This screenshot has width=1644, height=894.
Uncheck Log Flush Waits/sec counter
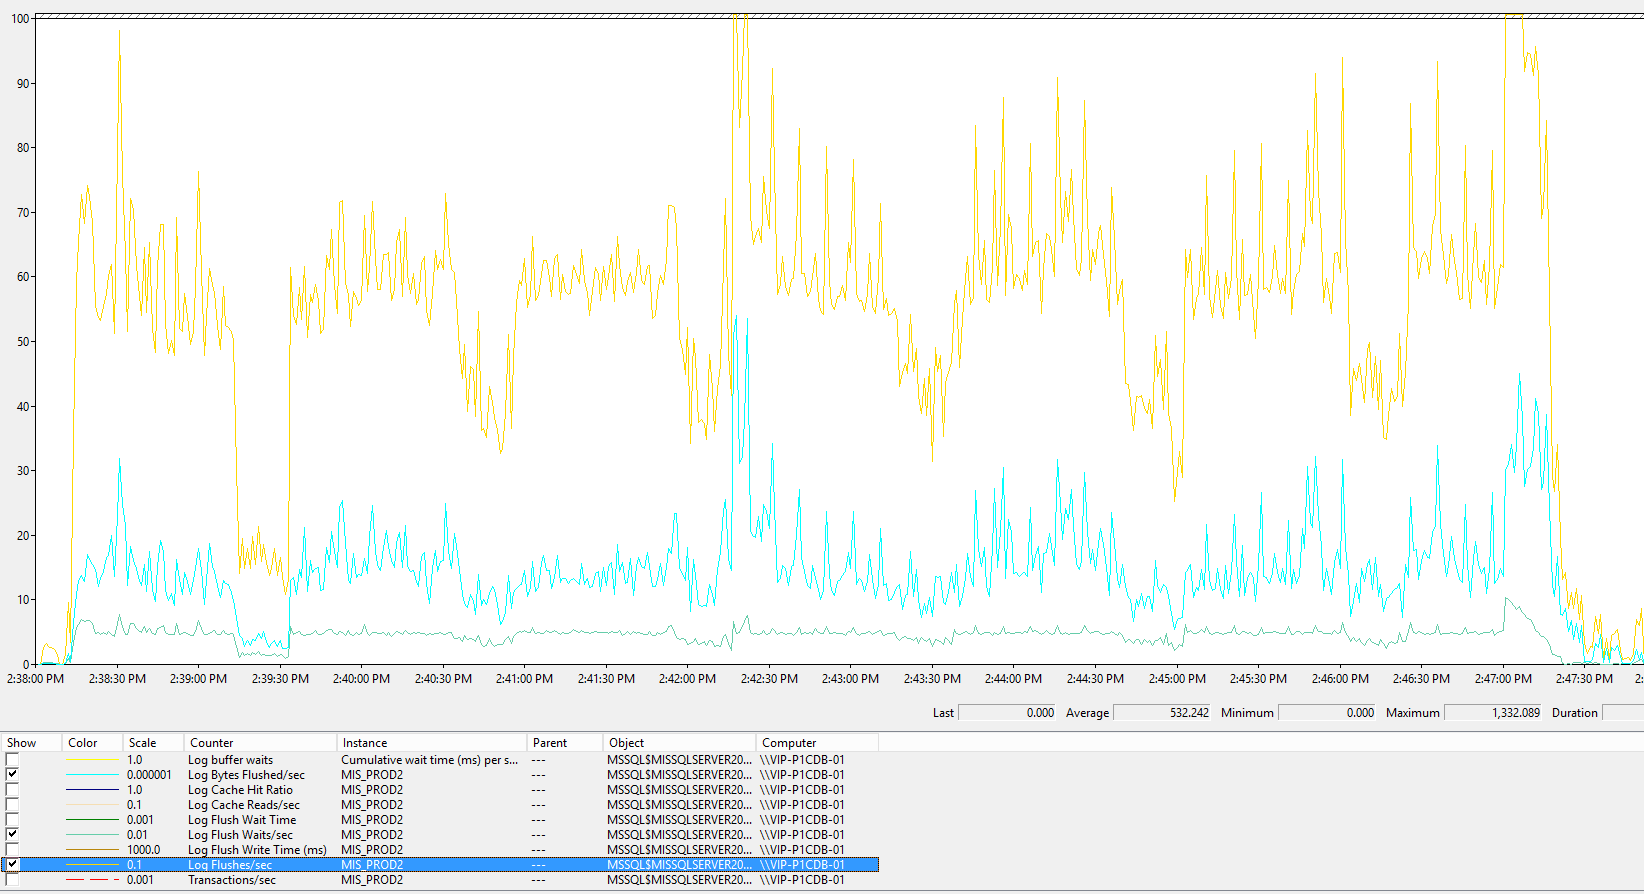click(x=12, y=835)
